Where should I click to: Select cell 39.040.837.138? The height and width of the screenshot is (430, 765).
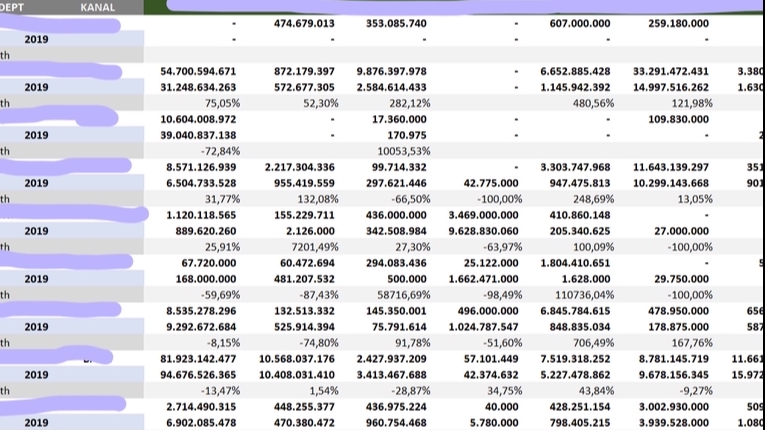pyautogui.click(x=198, y=135)
